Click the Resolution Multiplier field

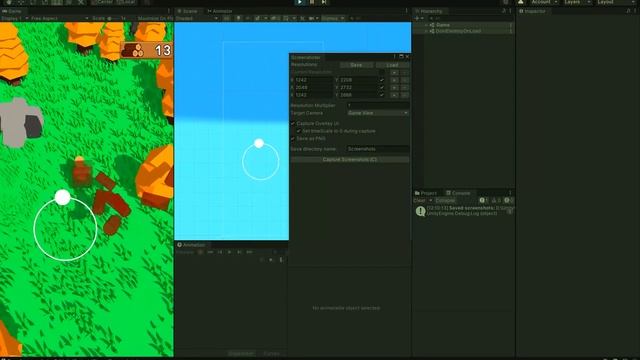click(378, 105)
